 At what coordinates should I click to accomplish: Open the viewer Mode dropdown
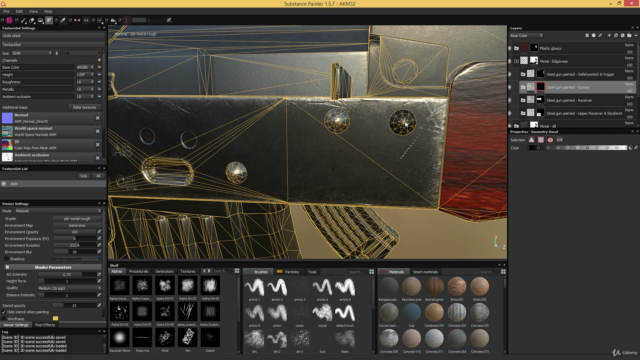(58, 211)
